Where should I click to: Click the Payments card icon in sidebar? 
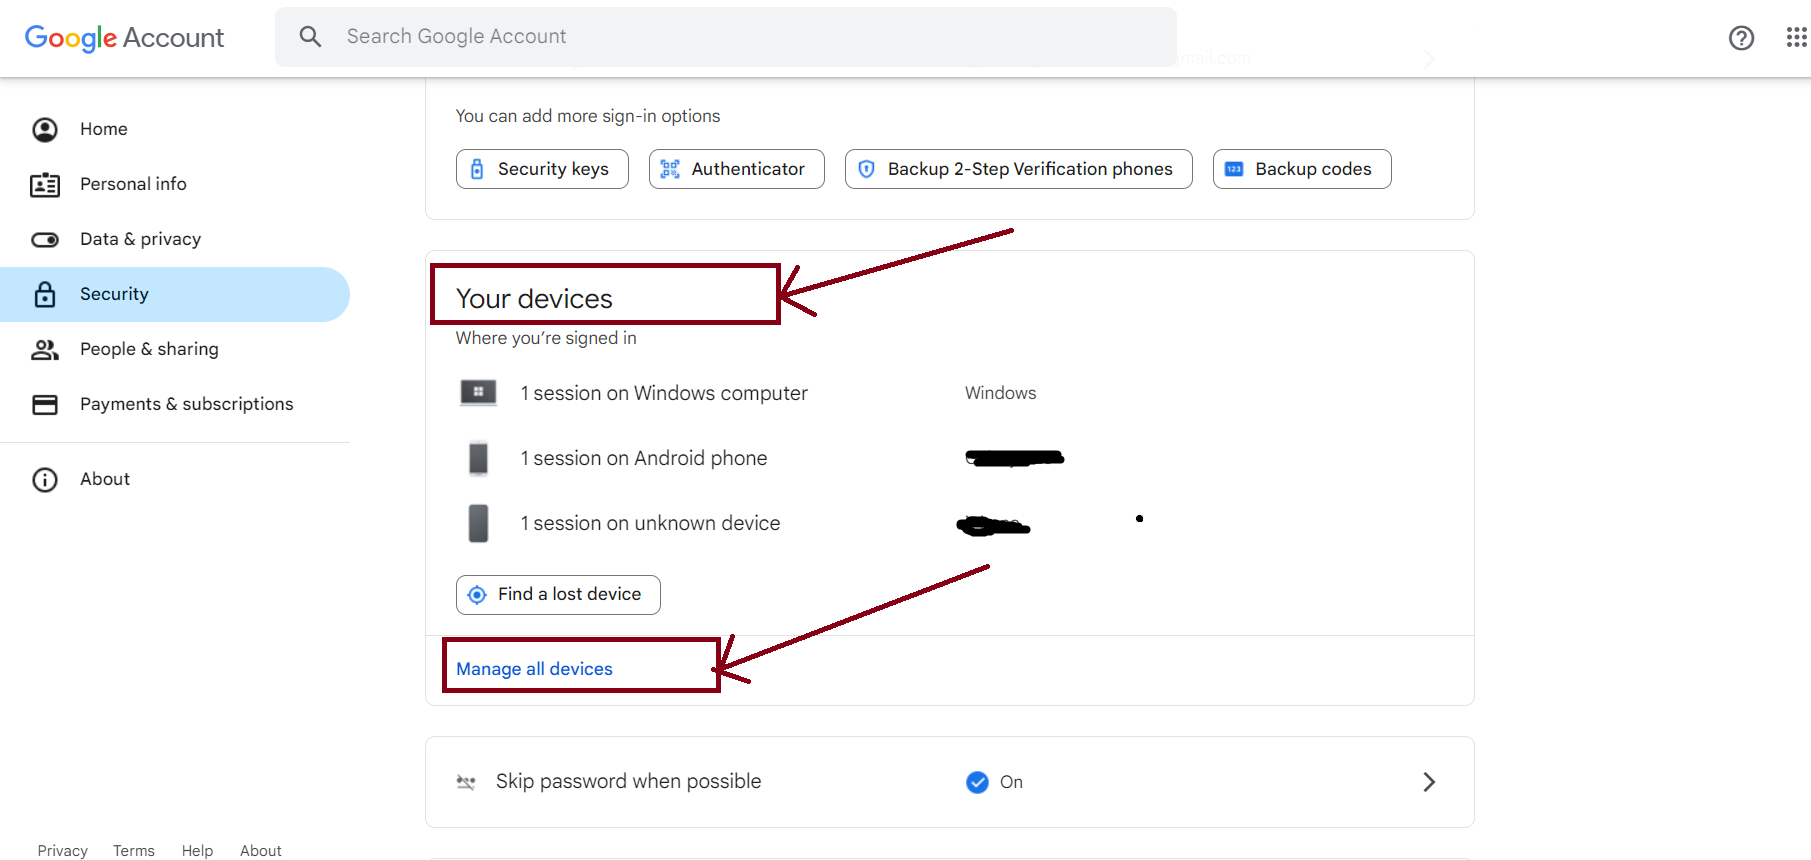click(45, 404)
